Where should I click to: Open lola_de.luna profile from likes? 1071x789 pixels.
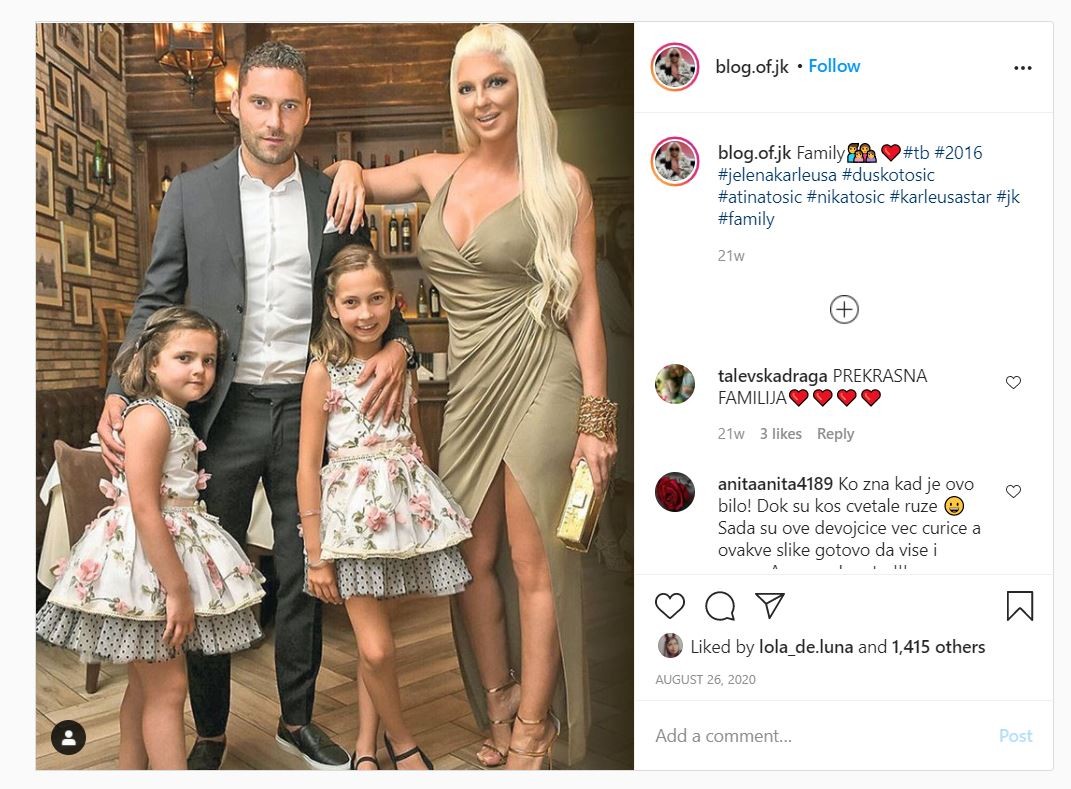806,647
